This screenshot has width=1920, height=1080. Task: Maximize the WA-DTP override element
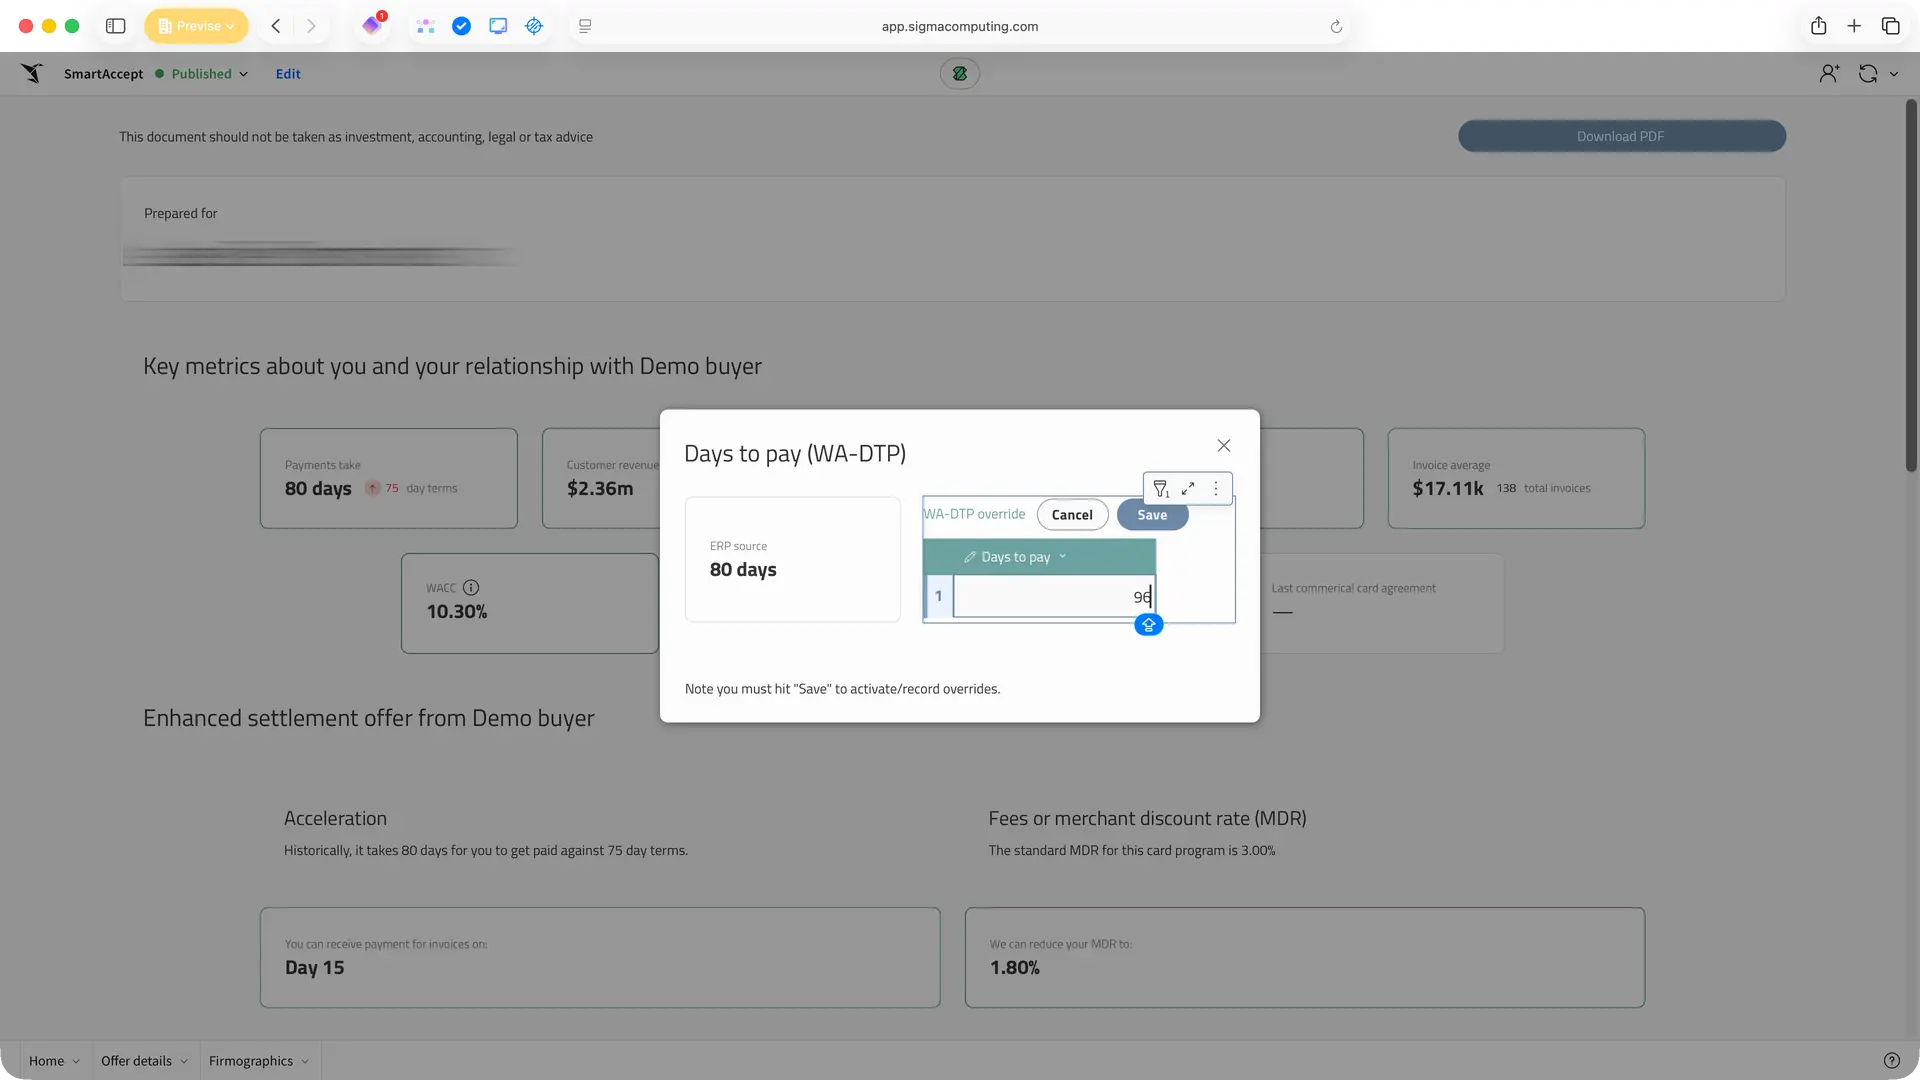1188,489
